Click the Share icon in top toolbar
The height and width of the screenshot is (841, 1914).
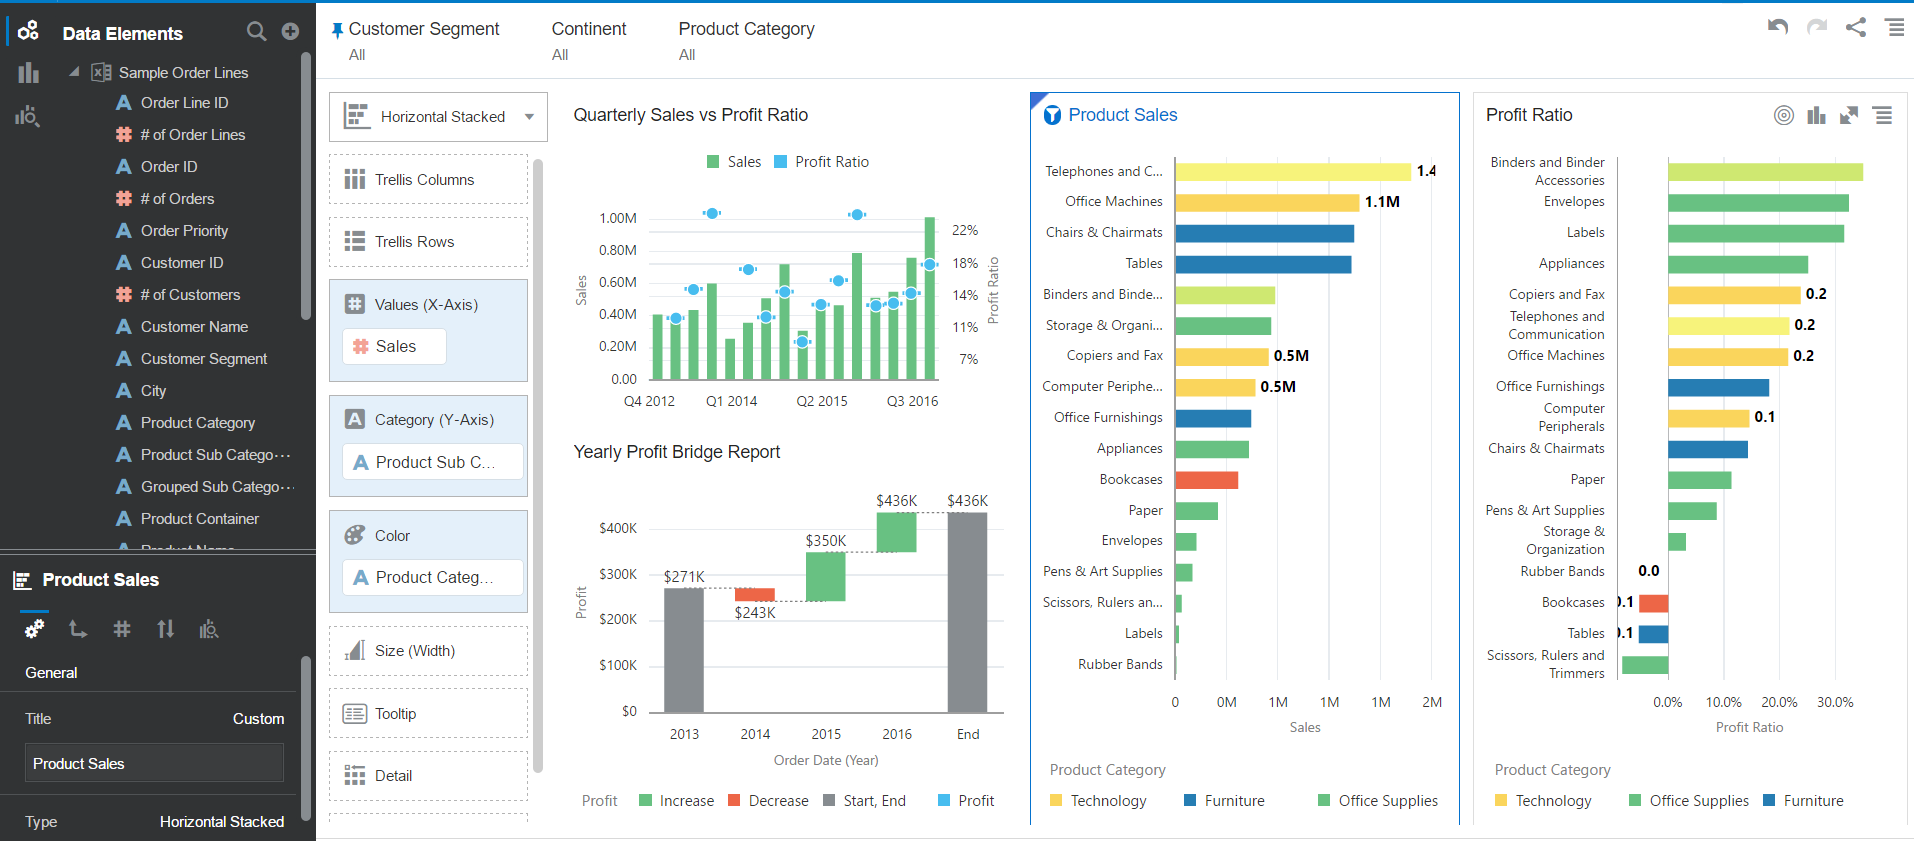tap(1856, 27)
